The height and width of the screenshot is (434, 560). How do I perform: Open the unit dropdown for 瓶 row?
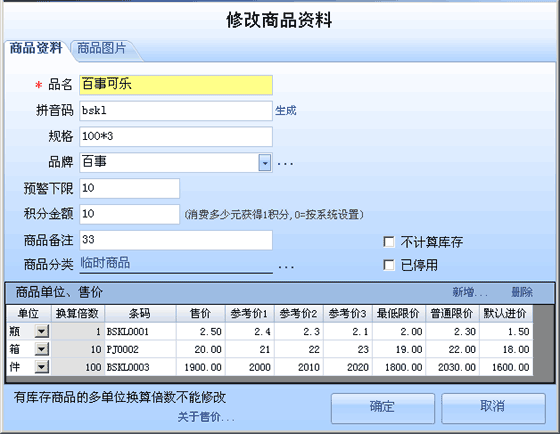(42, 331)
